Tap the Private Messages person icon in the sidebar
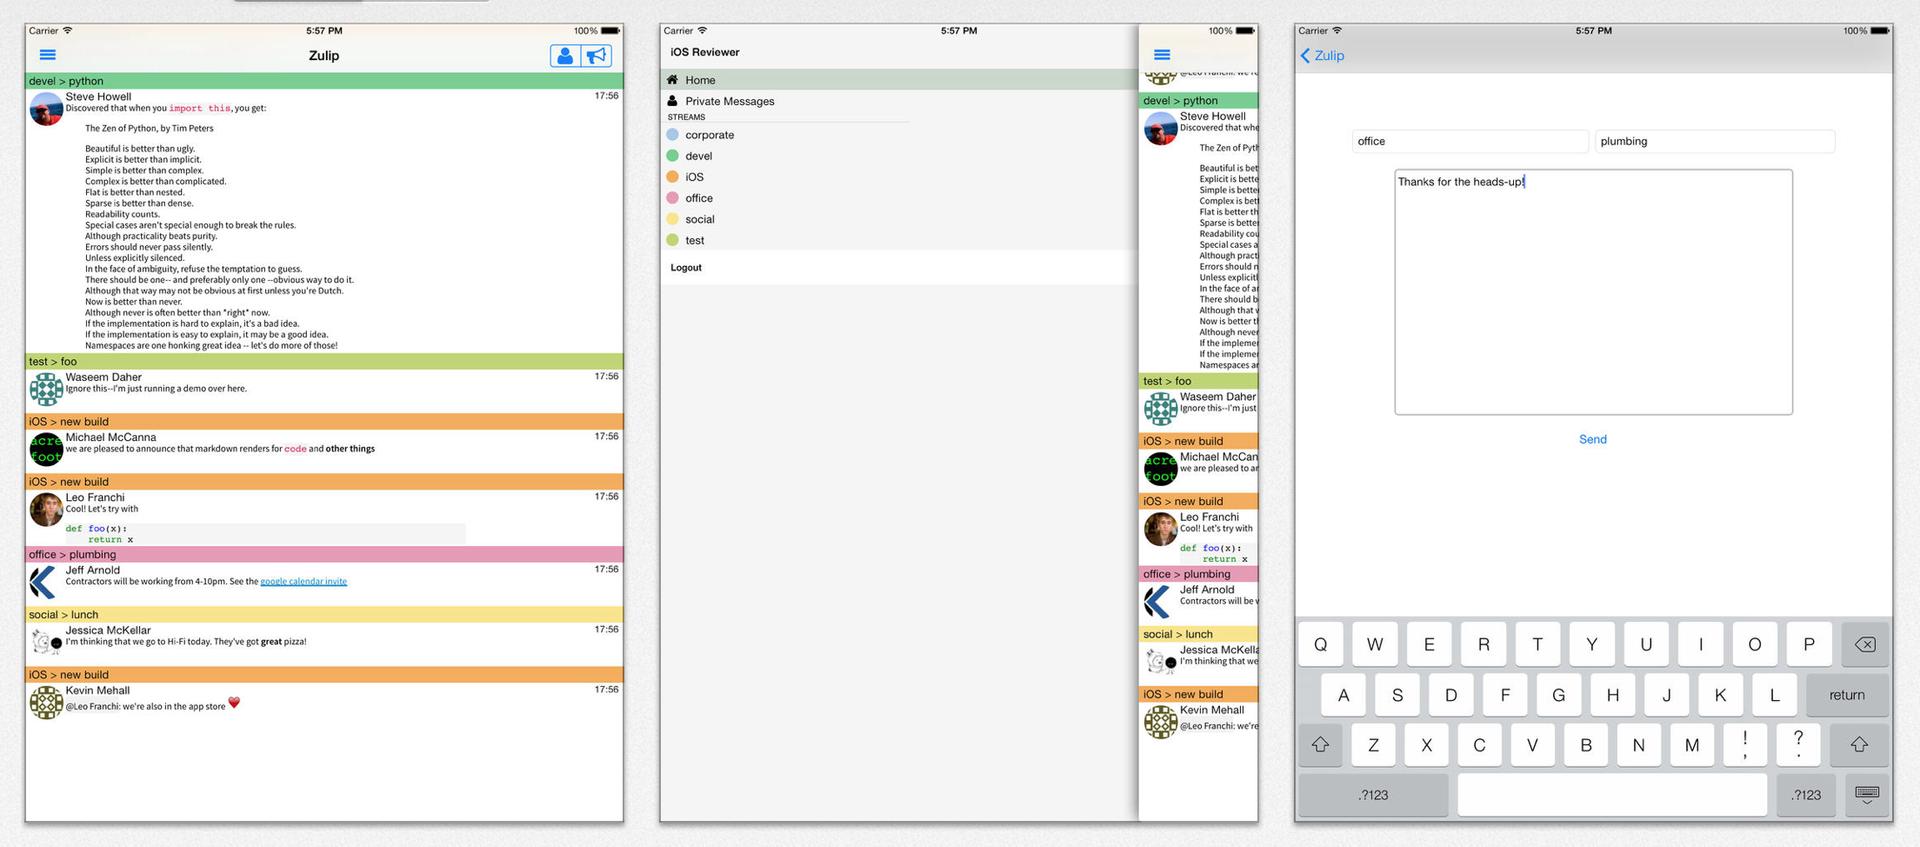Viewport: 1920px width, 847px height. click(x=673, y=101)
